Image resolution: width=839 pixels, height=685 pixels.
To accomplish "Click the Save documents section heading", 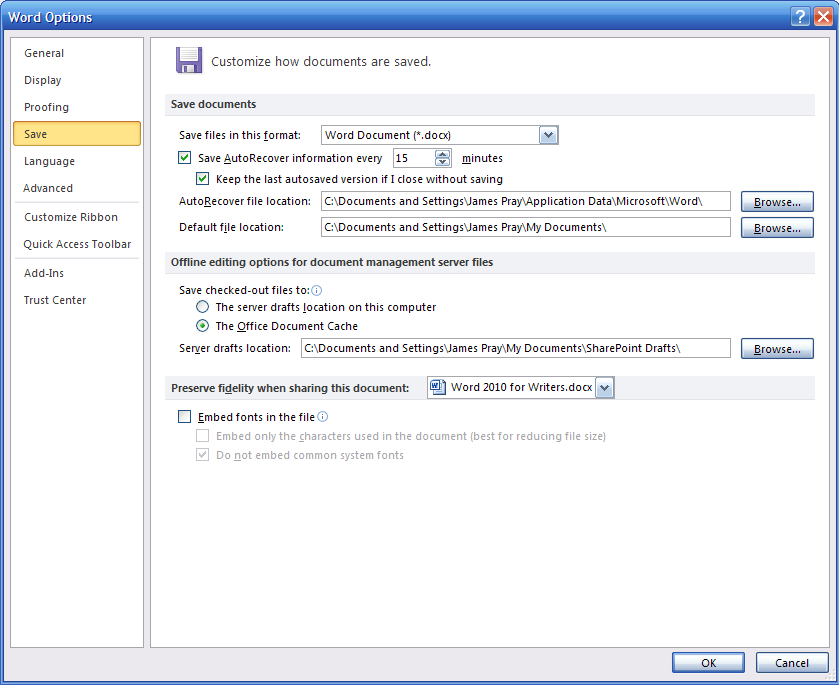I will point(213,104).
